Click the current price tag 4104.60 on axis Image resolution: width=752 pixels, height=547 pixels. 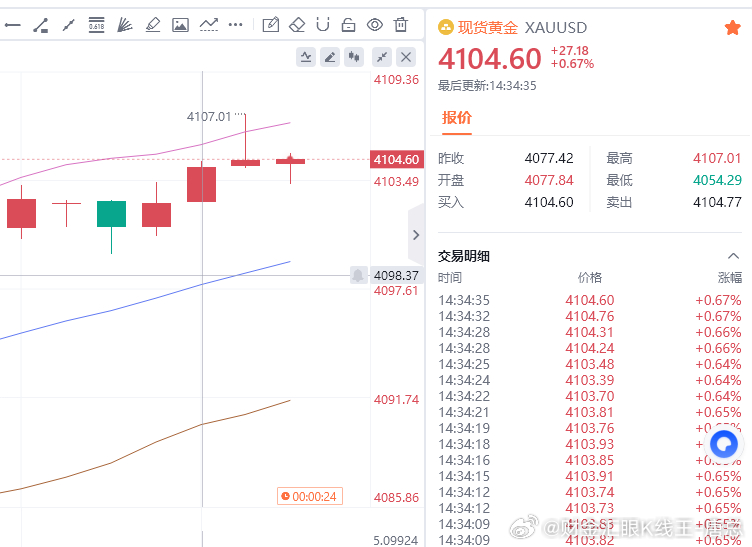point(397,160)
